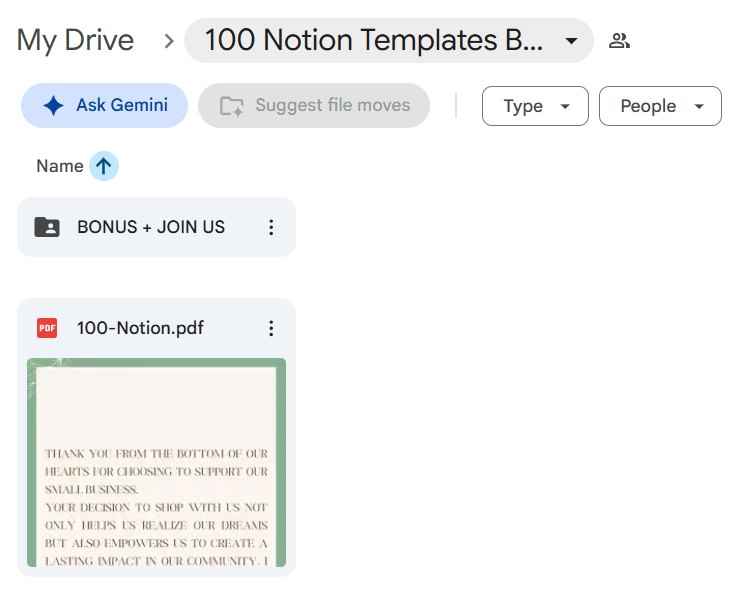Go back to My Drive breadcrumb

point(75,40)
